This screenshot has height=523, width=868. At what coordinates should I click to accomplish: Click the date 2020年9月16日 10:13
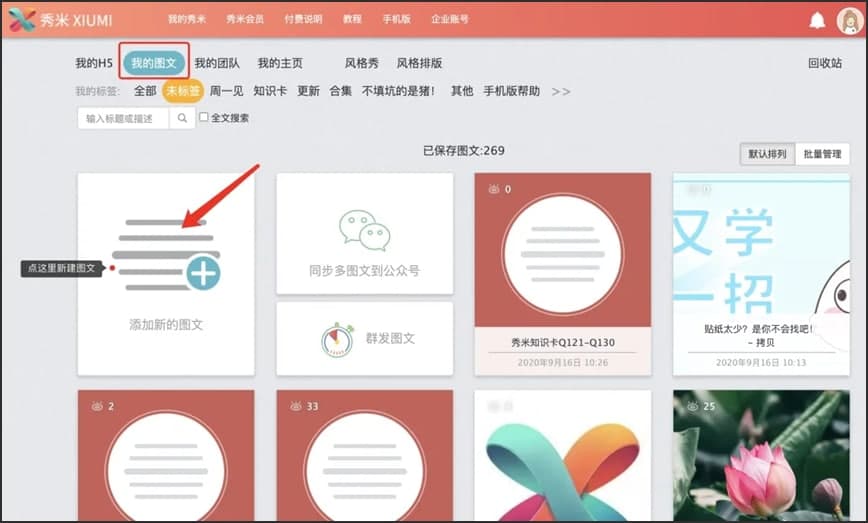[761, 363]
